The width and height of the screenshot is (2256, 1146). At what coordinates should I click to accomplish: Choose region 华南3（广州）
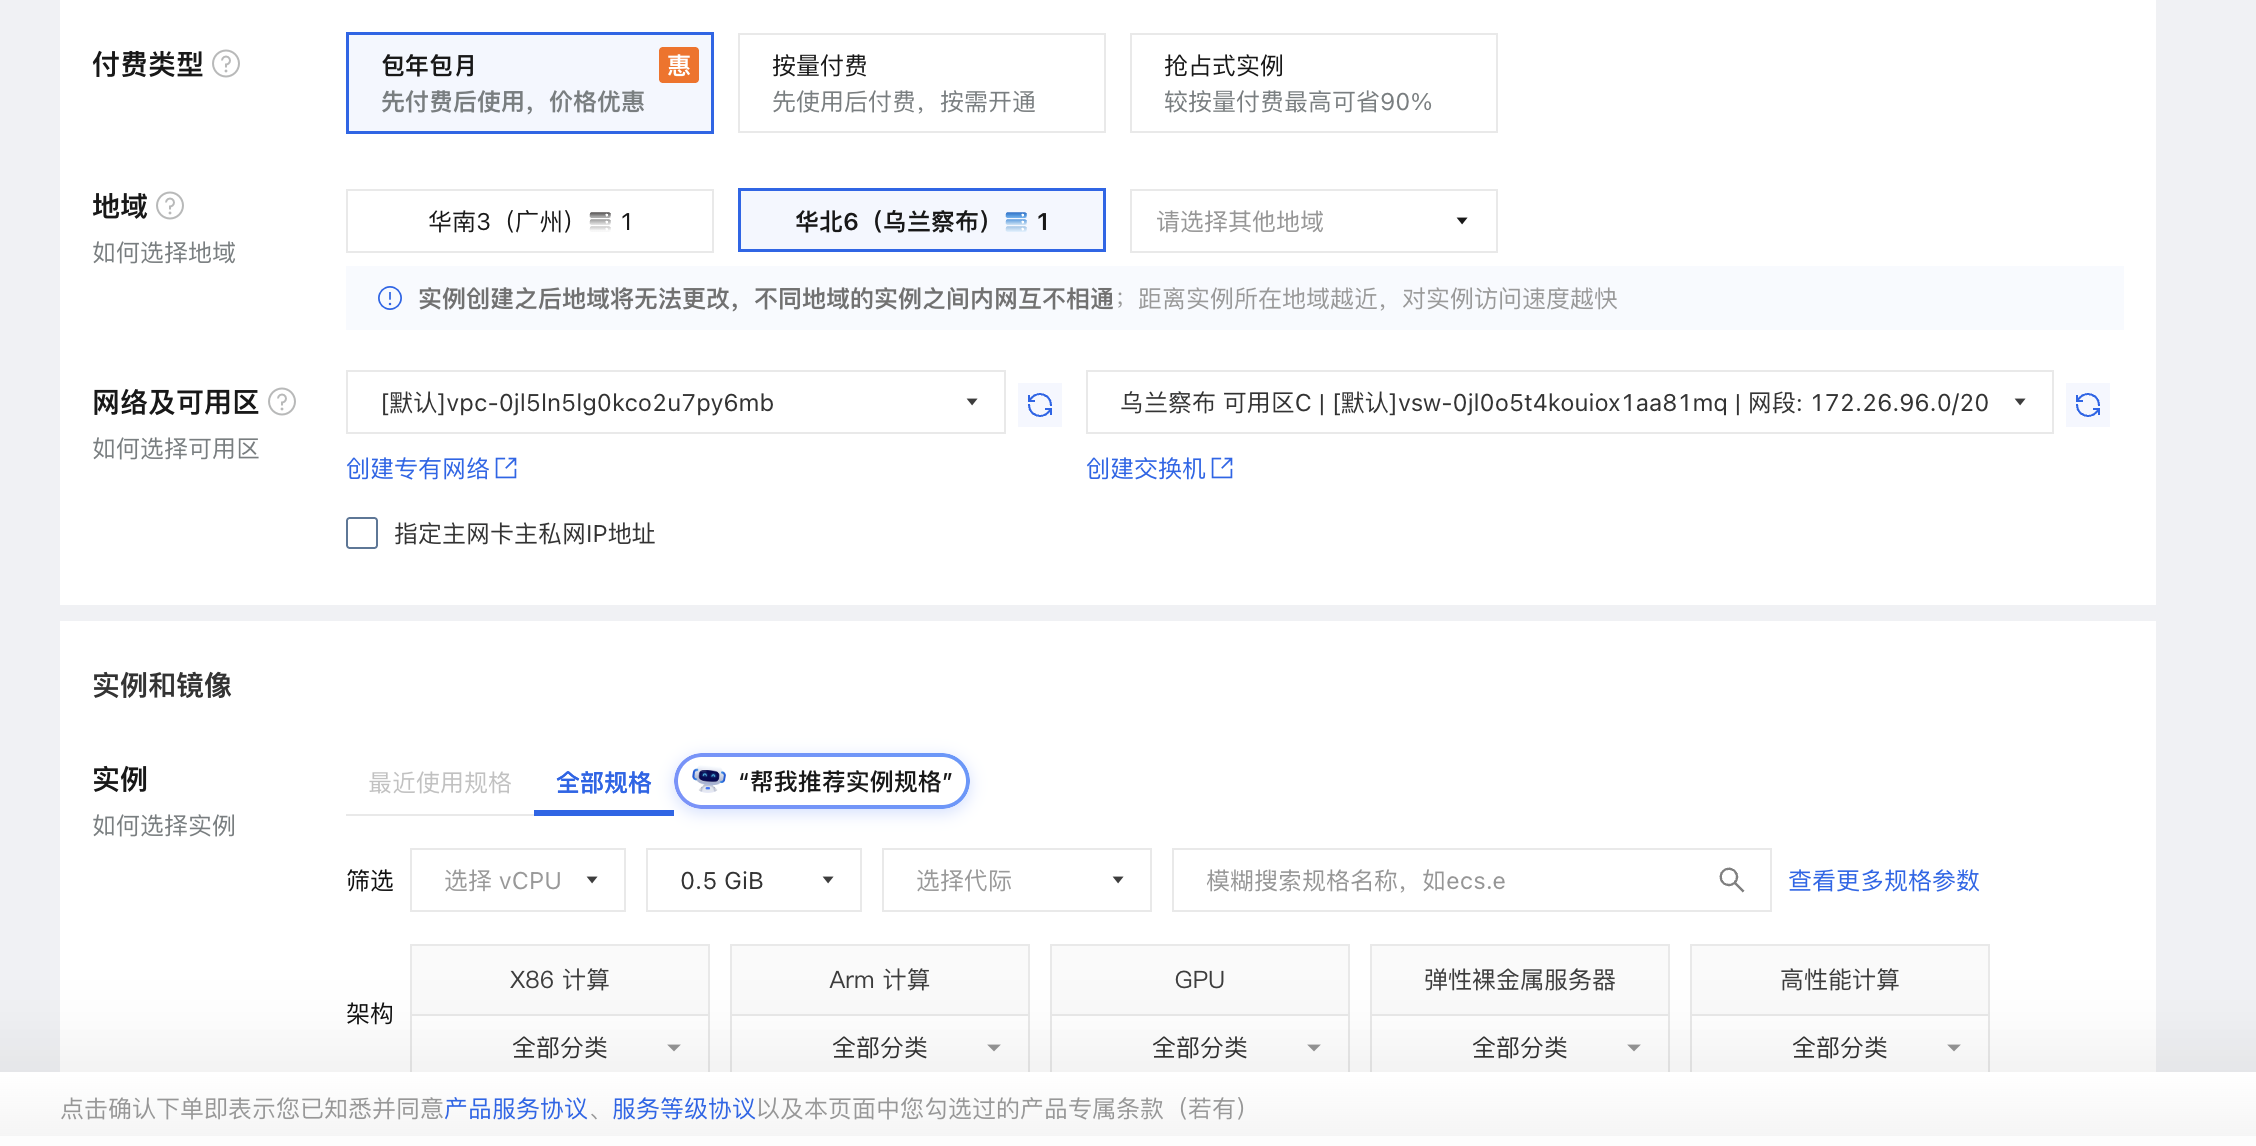(x=530, y=221)
